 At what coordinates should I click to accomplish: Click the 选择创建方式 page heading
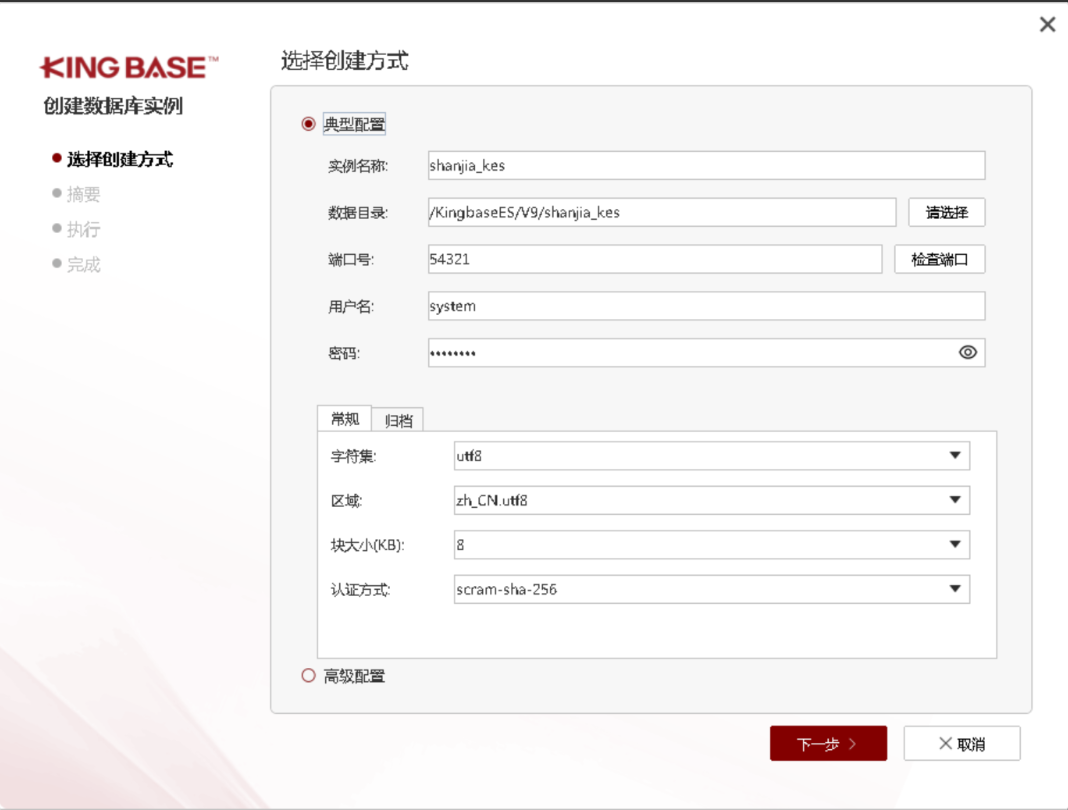click(x=345, y=61)
